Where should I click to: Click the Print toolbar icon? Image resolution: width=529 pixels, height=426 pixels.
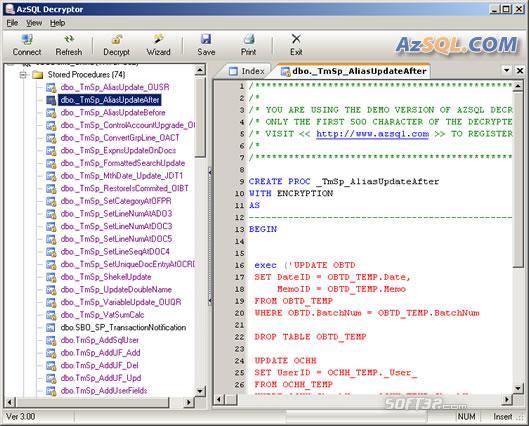[x=249, y=39]
